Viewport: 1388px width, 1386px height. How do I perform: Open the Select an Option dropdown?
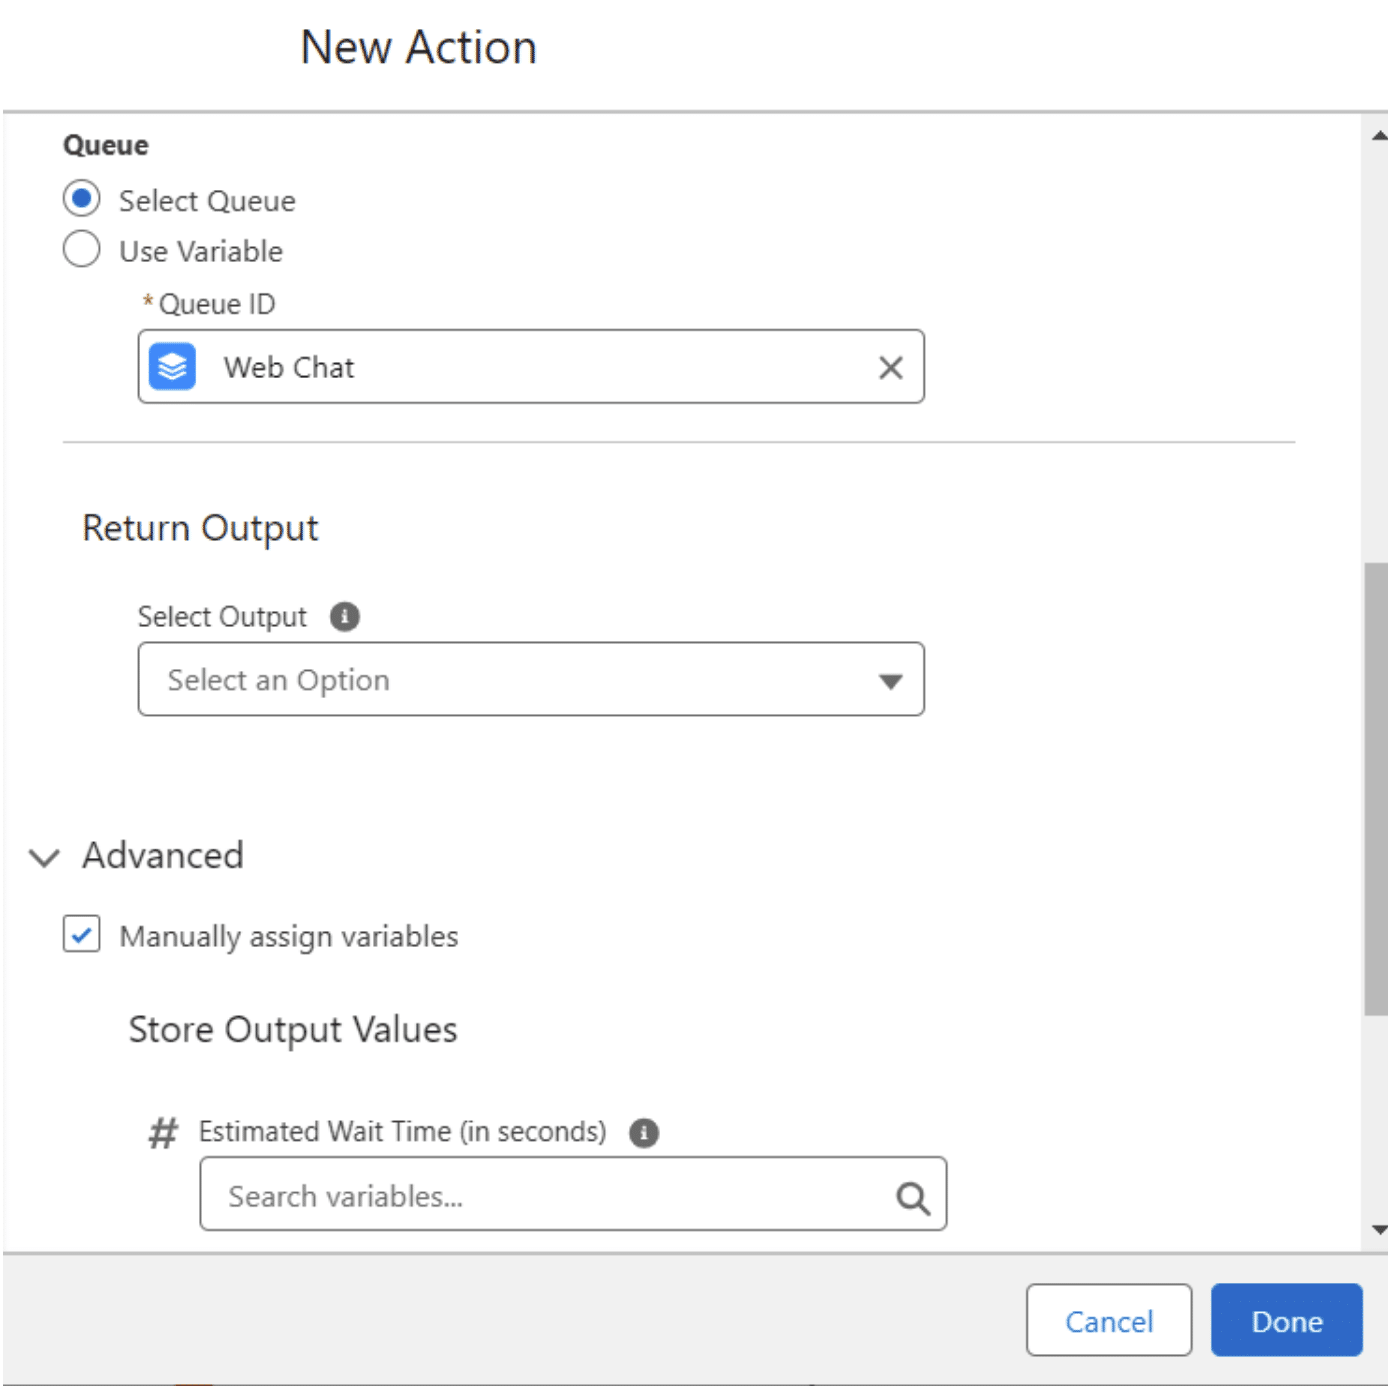[x=531, y=680]
